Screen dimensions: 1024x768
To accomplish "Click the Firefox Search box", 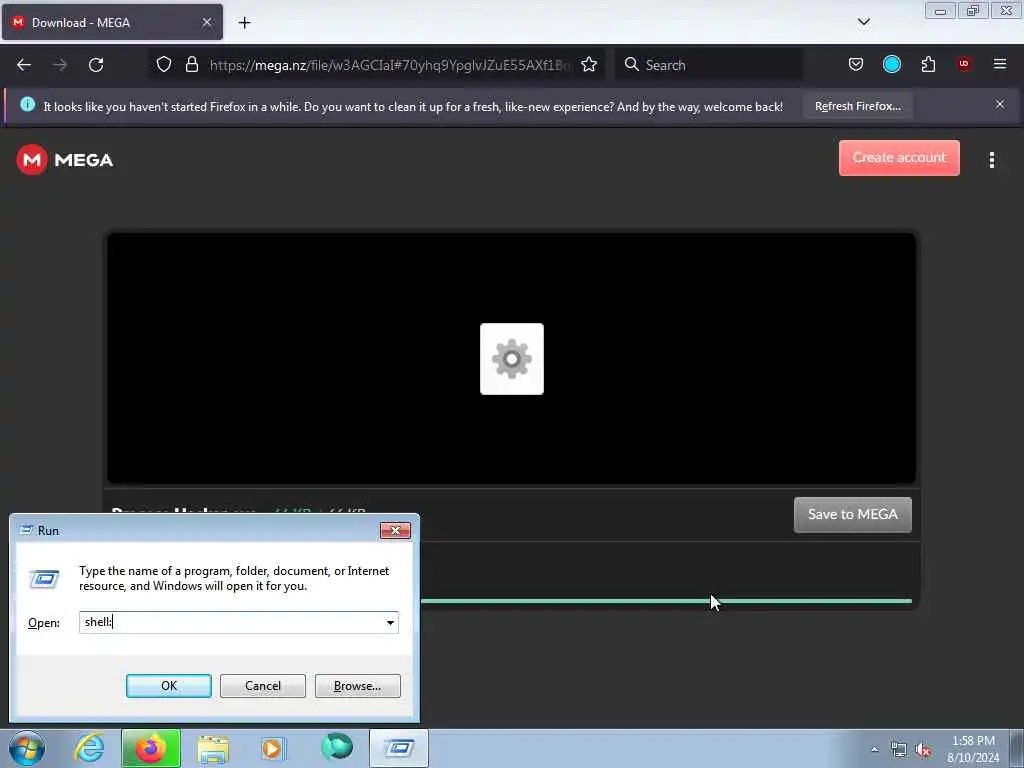I will (x=709, y=65).
